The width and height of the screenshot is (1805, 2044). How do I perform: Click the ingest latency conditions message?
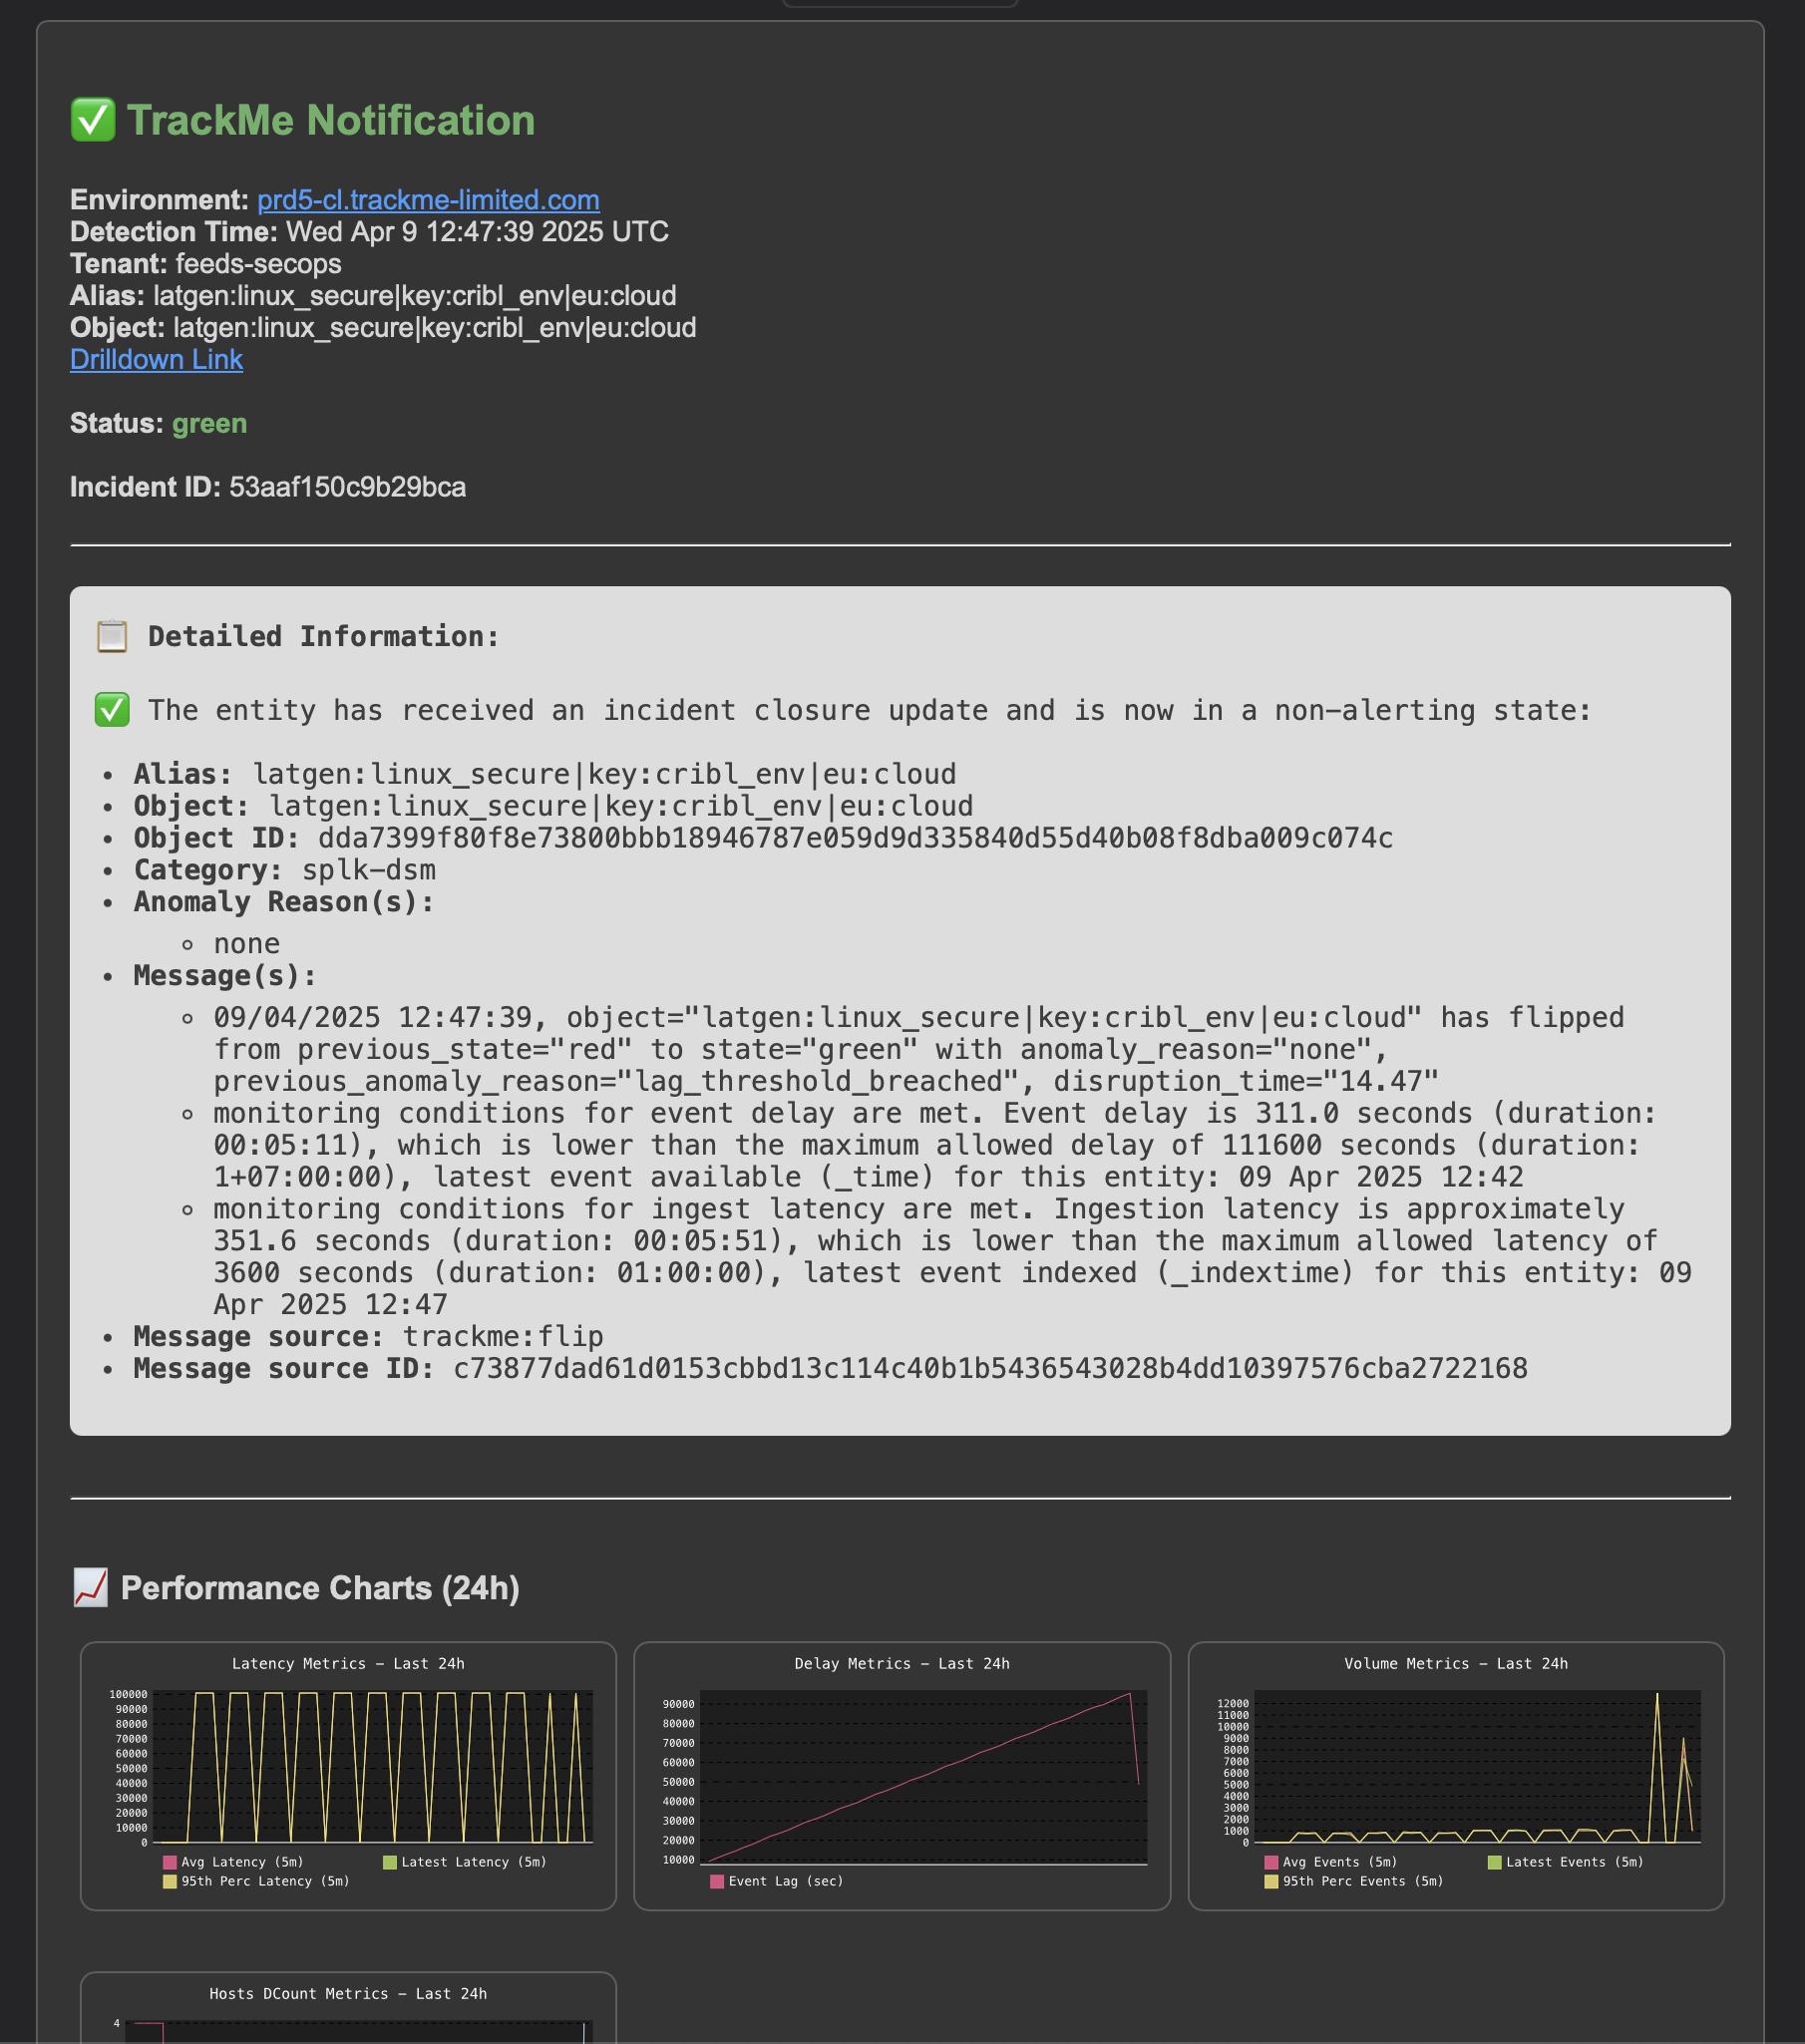(952, 1257)
